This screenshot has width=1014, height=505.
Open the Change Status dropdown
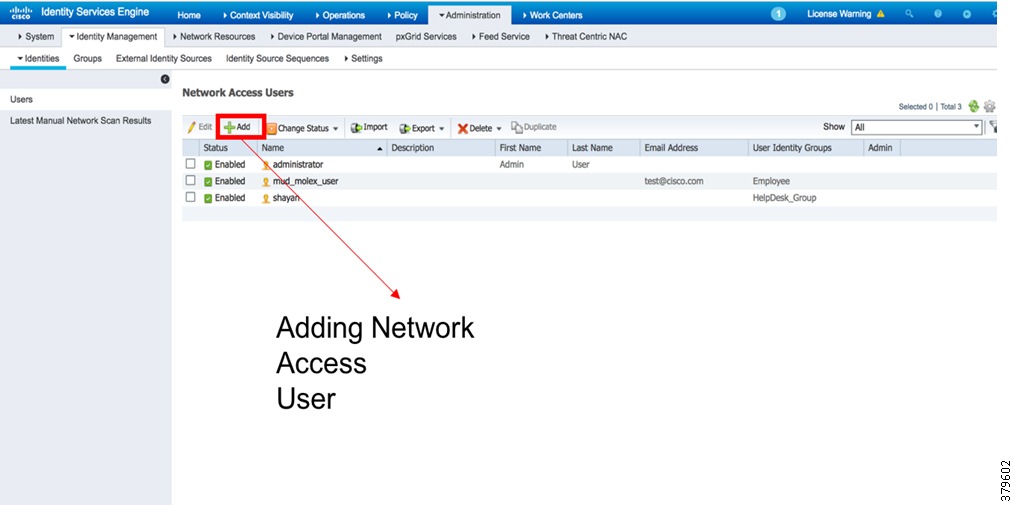tap(303, 128)
